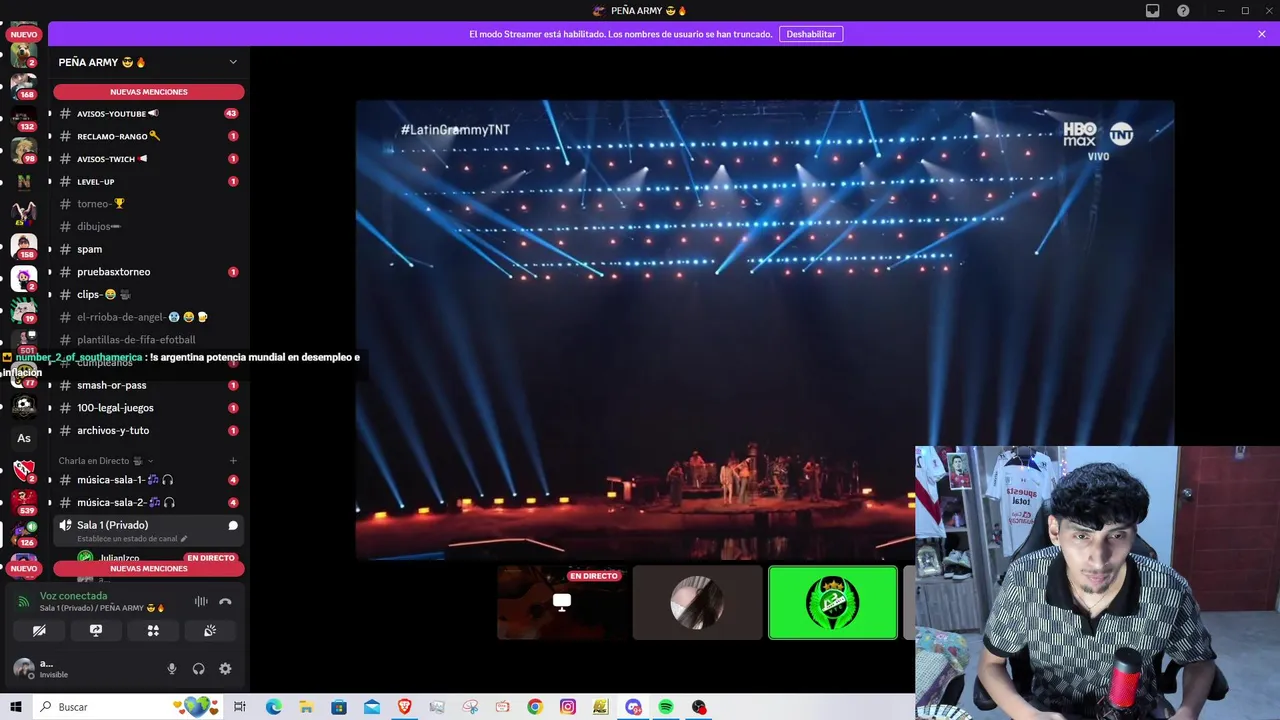Image resolution: width=1280 pixels, height=720 pixels.
Task: Jump to top NUEVAS MENCIONES pill
Action: [149, 92]
